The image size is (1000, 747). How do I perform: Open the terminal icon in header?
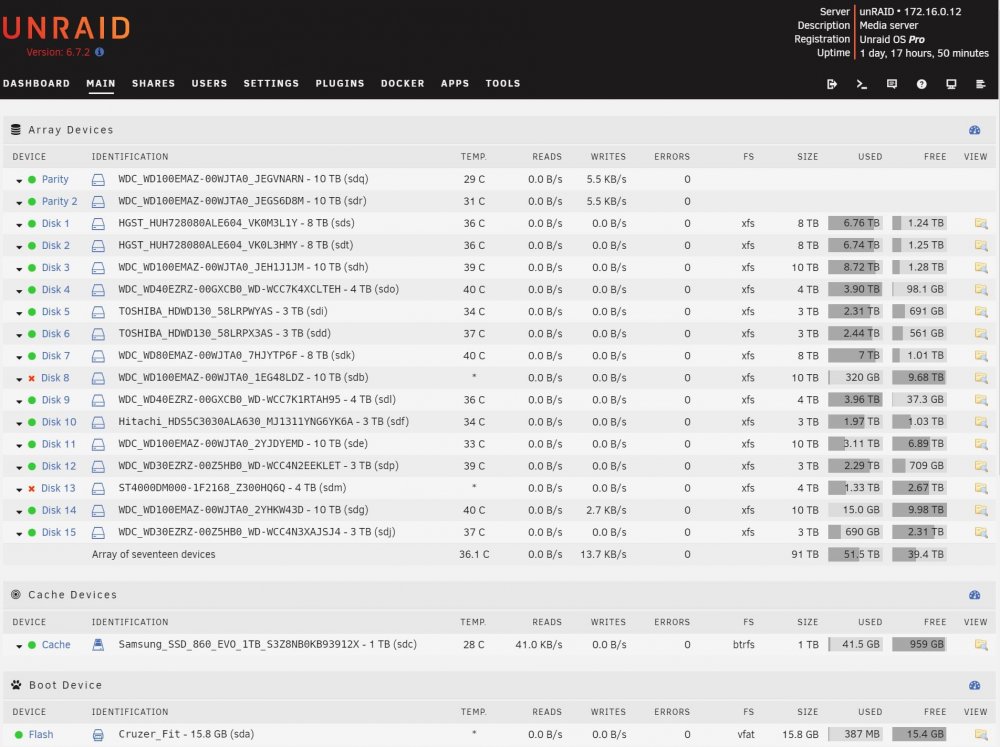click(x=862, y=84)
